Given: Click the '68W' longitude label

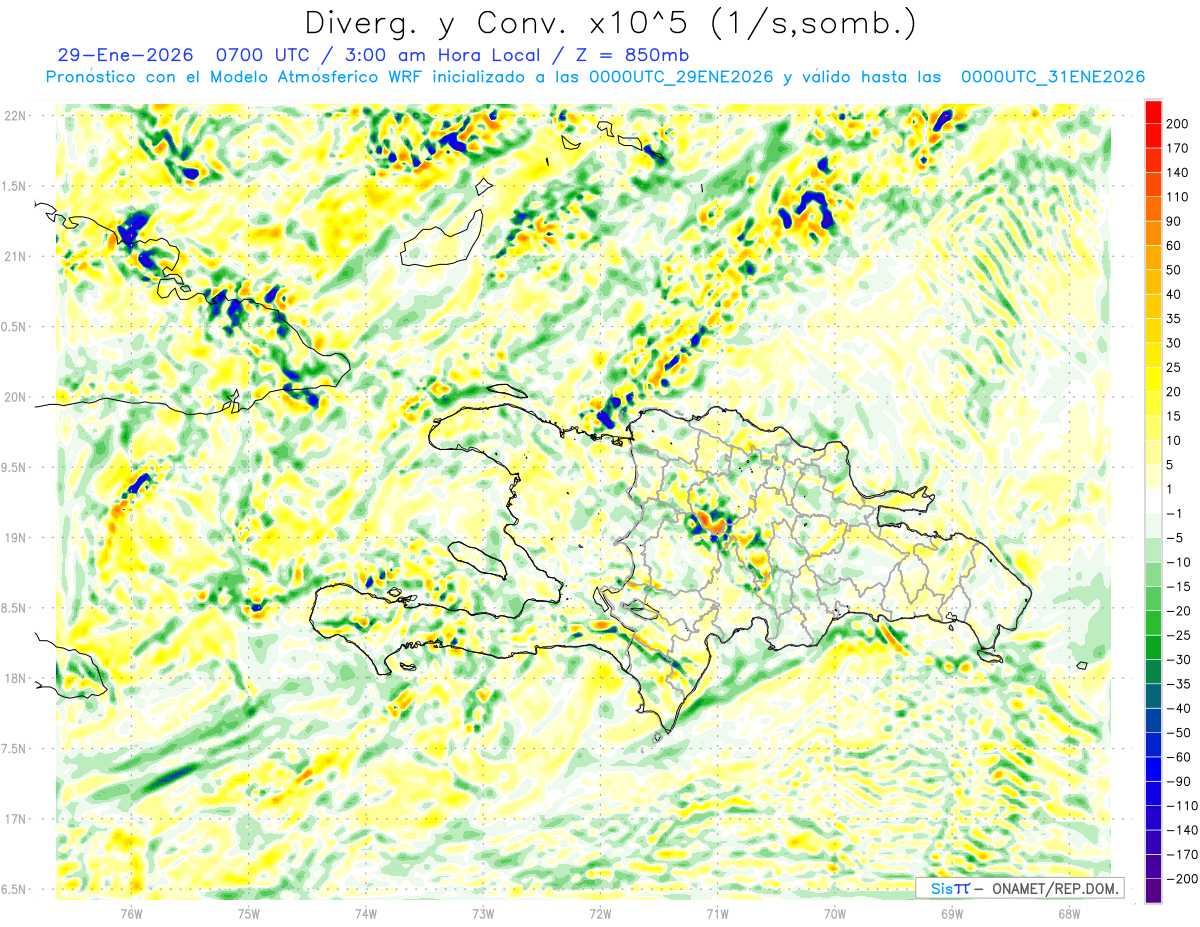Looking at the screenshot, I should pos(1069,913).
